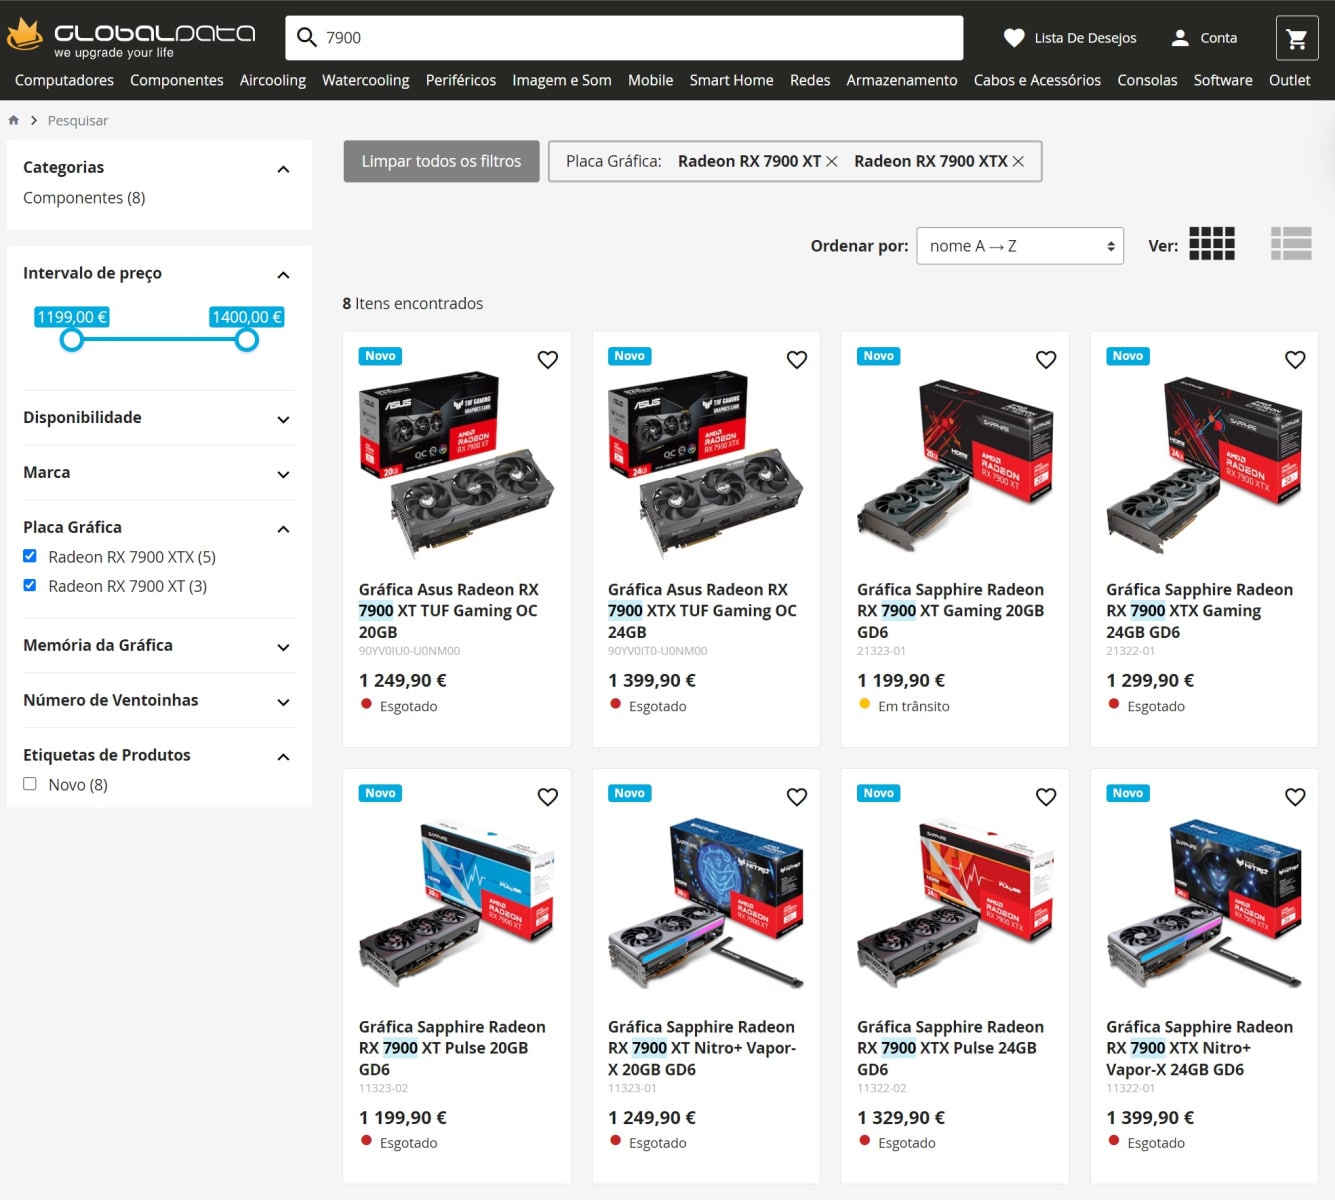Image resolution: width=1335 pixels, height=1200 pixels.
Task: Open the Componentes menu
Action: pyautogui.click(x=176, y=80)
